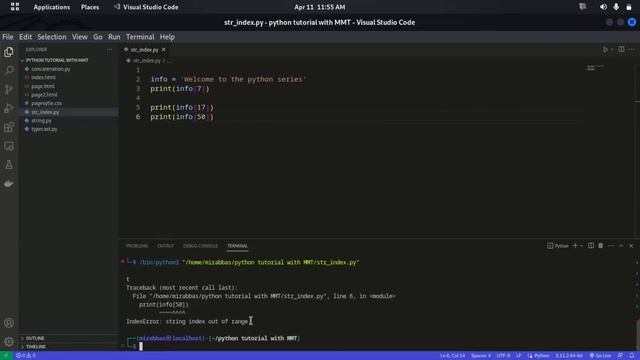640x360 pixels.
Task: Open the Terminal menu
Action: pos(140,37)
